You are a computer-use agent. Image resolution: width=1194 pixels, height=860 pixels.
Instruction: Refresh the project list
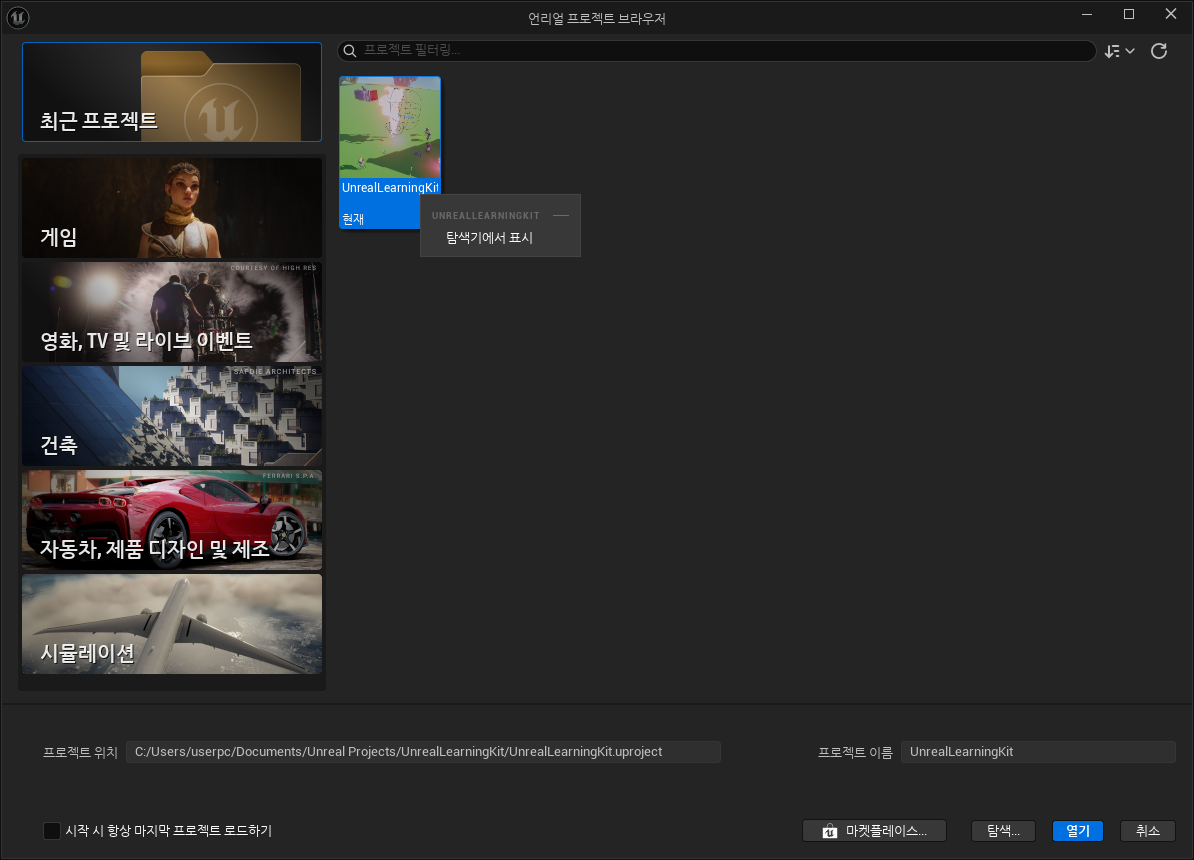tap(1159, 51)
